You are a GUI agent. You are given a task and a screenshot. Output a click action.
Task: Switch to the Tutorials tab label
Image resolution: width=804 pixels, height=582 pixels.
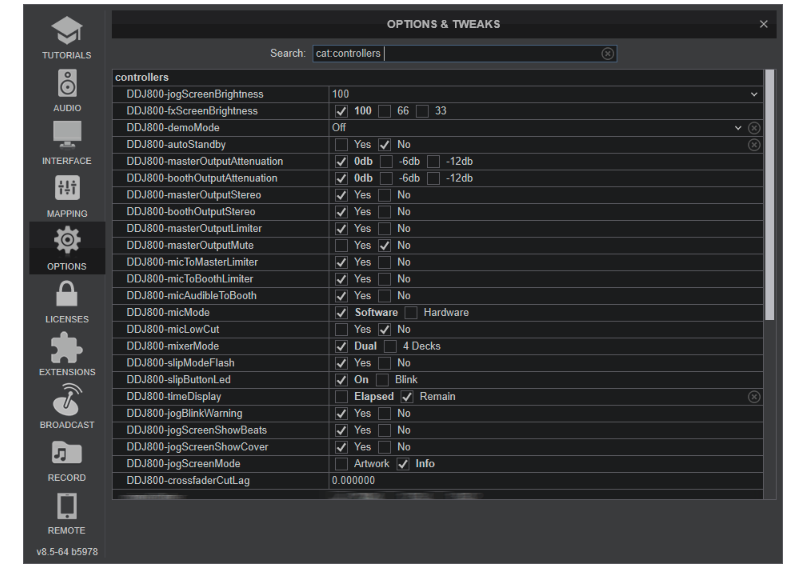click(67, 55)
